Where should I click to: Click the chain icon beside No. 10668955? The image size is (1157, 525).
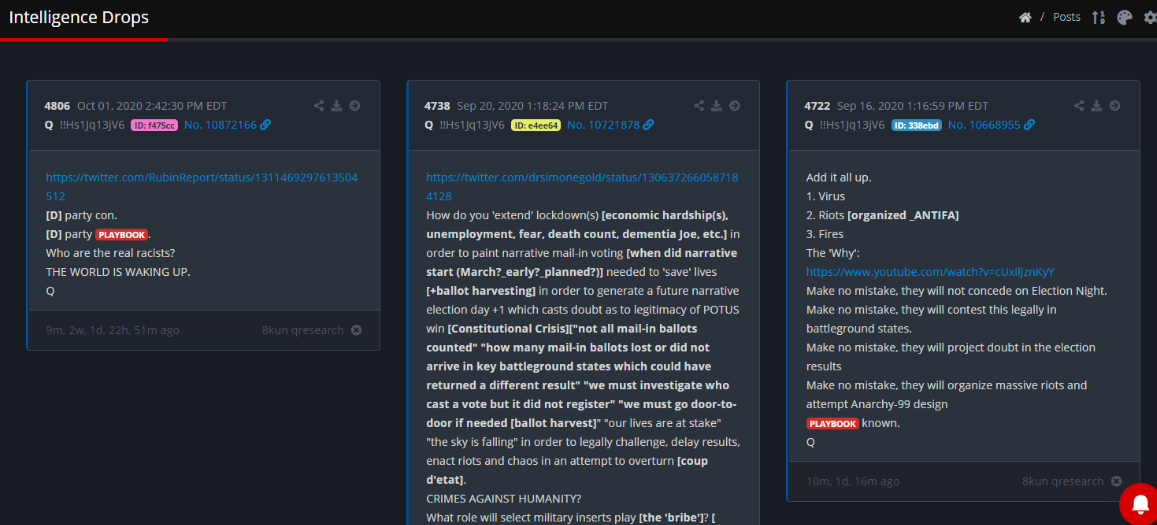[x=1029, y=125]
